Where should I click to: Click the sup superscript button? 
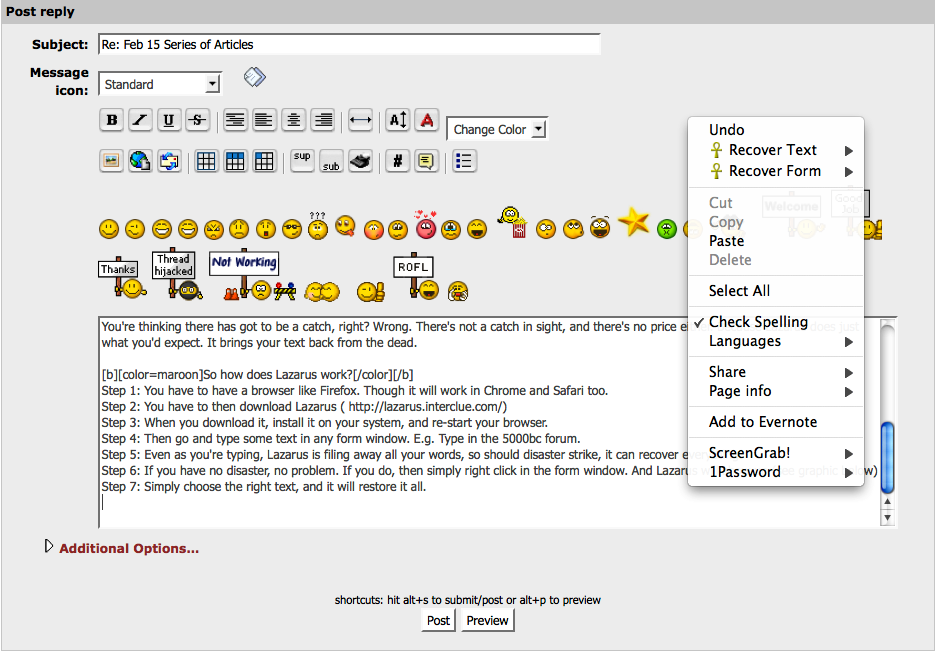click(302, 161)
